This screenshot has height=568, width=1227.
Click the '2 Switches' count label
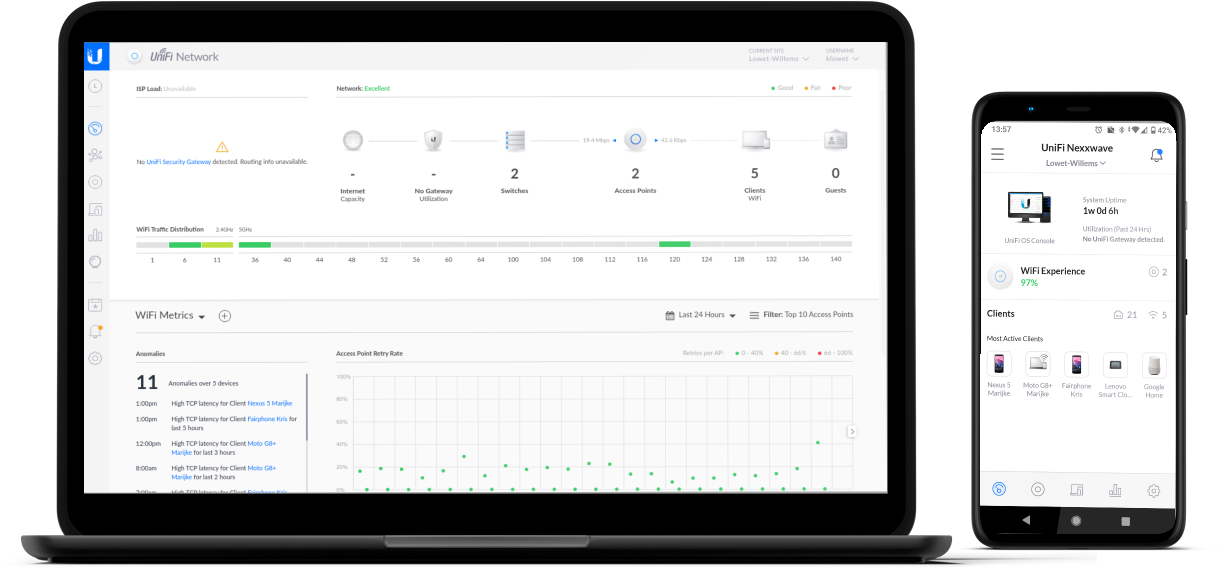pos(515,180)
